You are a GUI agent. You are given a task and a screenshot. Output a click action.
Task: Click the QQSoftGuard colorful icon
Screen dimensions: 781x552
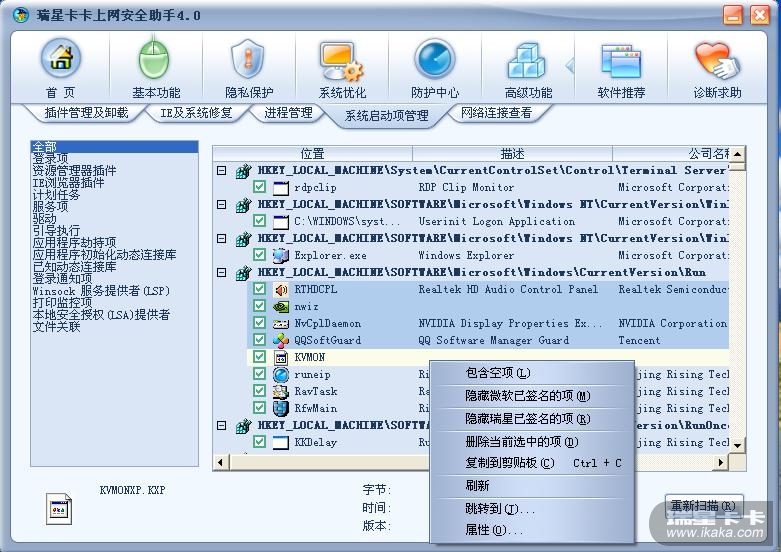281,341
